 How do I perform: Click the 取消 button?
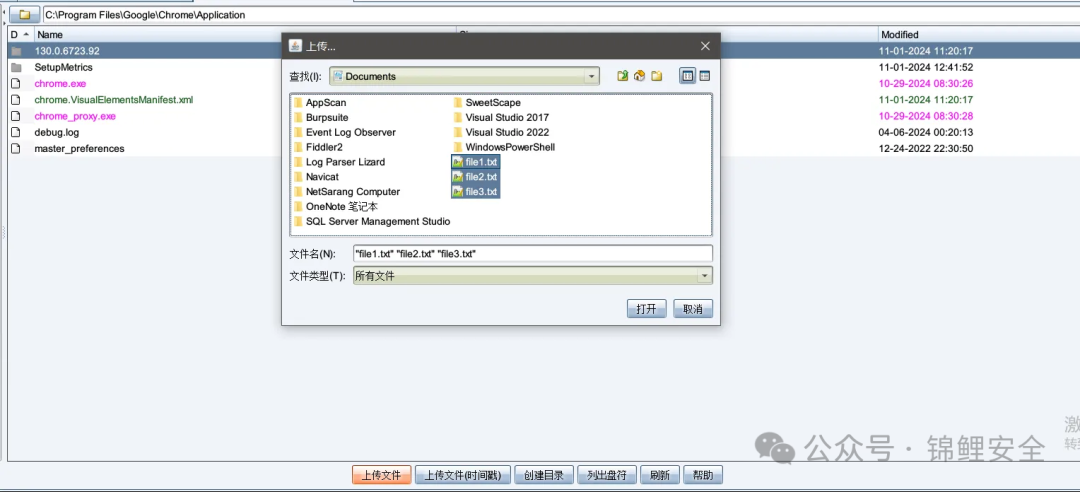(693, 309)
